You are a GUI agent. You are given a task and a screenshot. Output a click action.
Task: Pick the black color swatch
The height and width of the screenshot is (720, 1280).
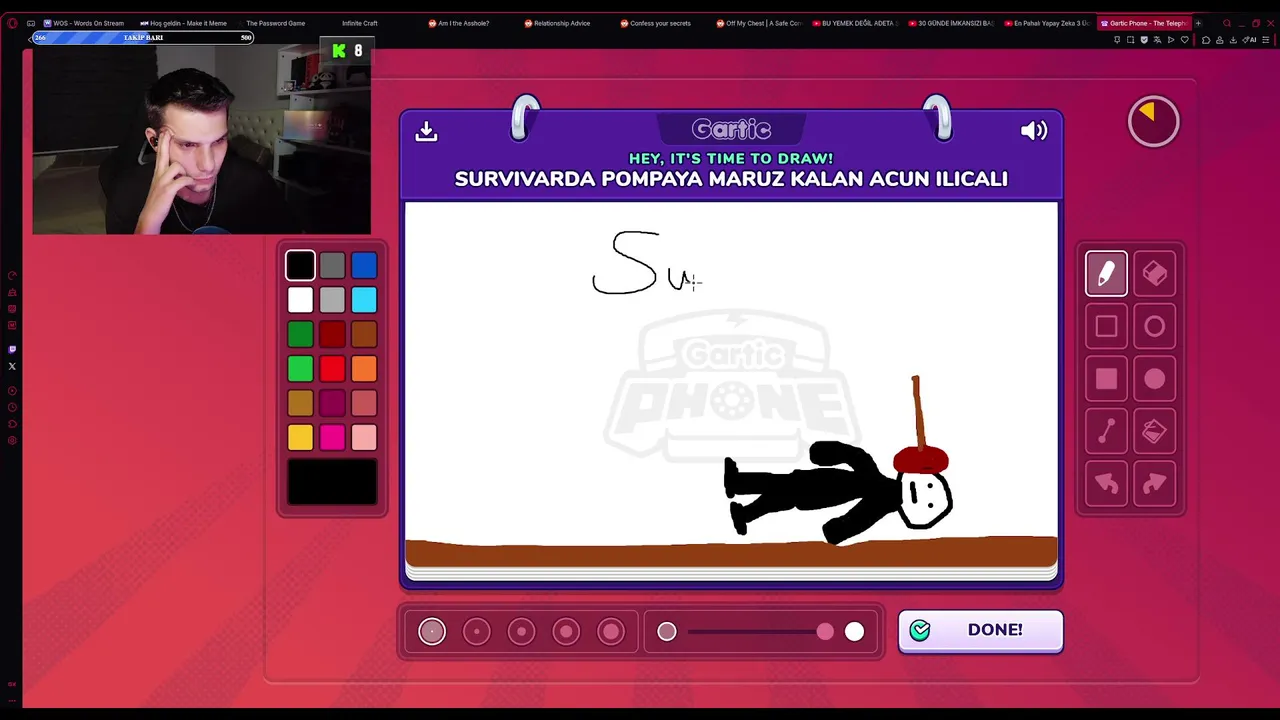pos(300,265)
